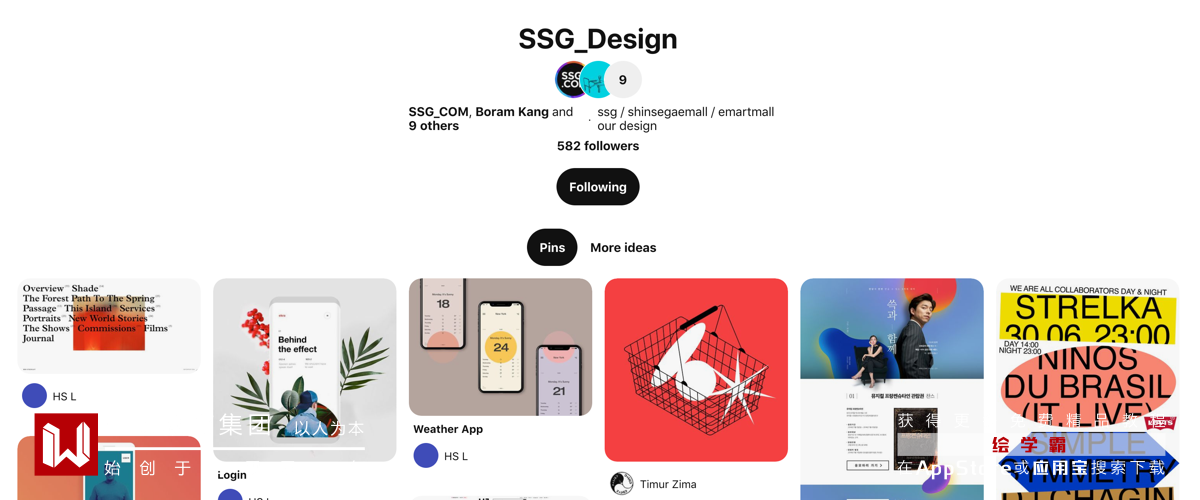Open the Korean man poster pin
This screenshot has height=500, width=1200.
click(892, 389)
